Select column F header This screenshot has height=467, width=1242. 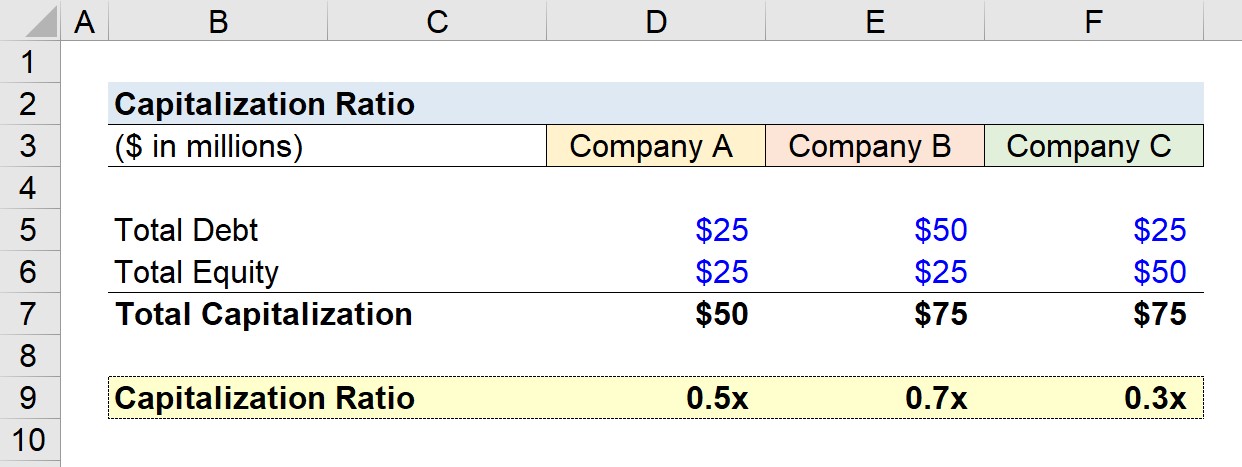click(1094, 20)
